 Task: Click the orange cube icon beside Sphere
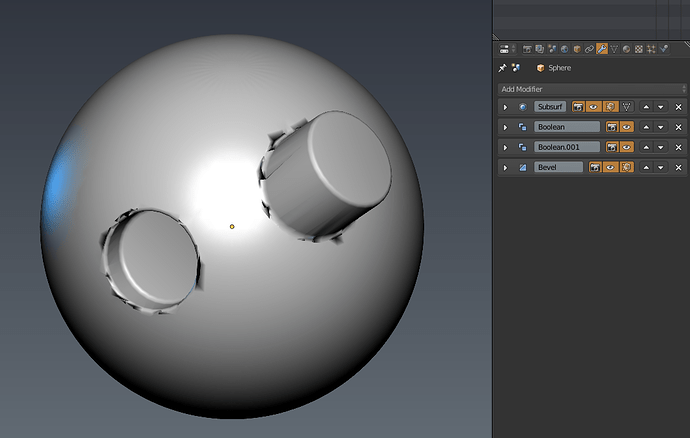[540, 68]
